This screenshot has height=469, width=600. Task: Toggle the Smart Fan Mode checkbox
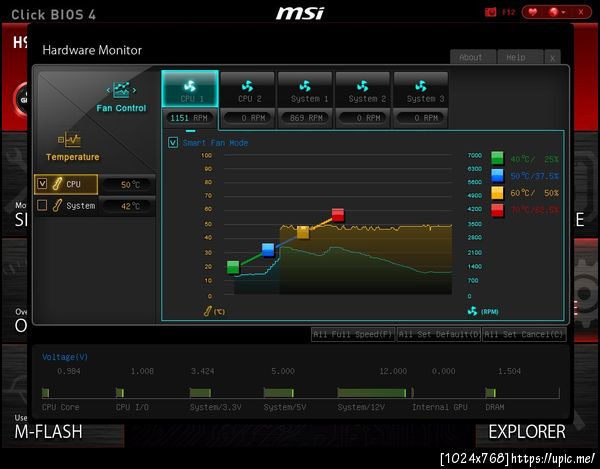click(173, 143)
